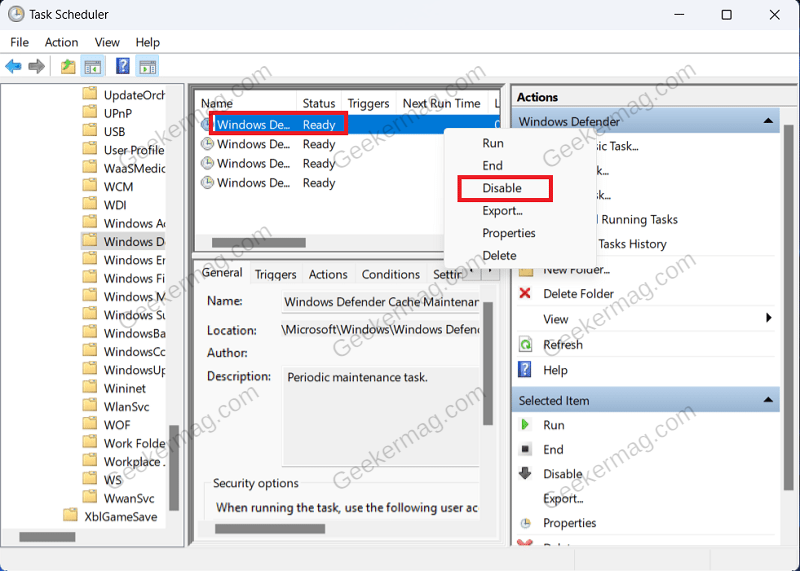Screen dimensions: 800x571
Task: Switch to the General tab
Action: tap(222, 273)
